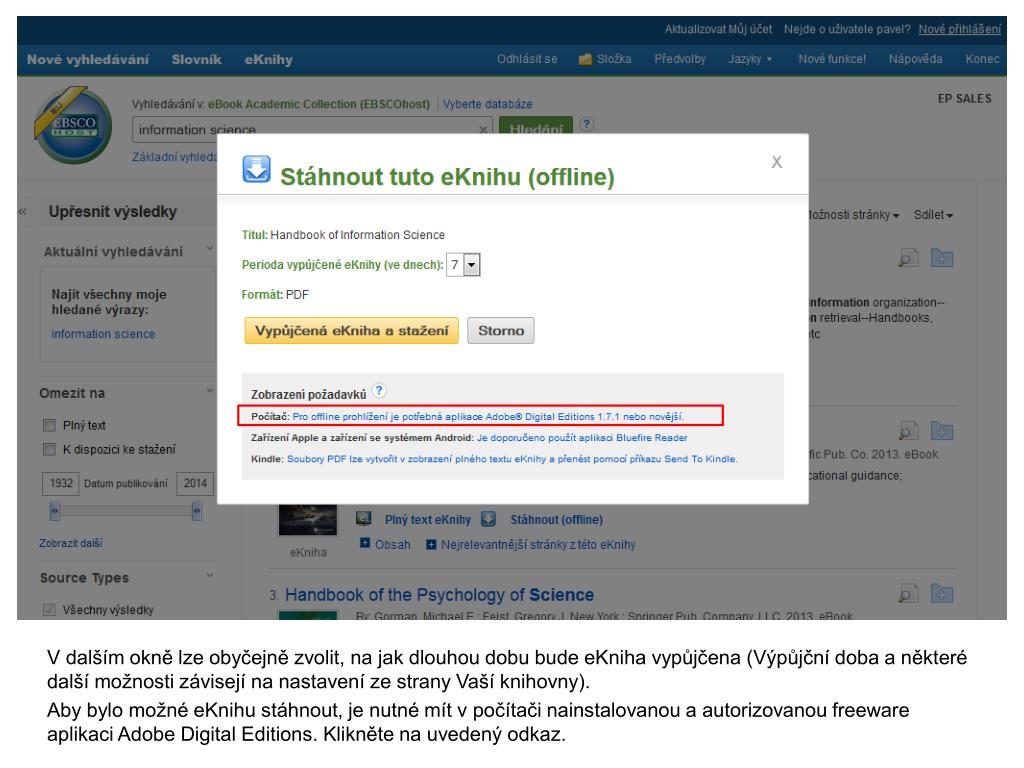Click the eKniha book cover thumbnail
Image resolution: width=1024 pixels, height=768 pixels.
[308, 520]
